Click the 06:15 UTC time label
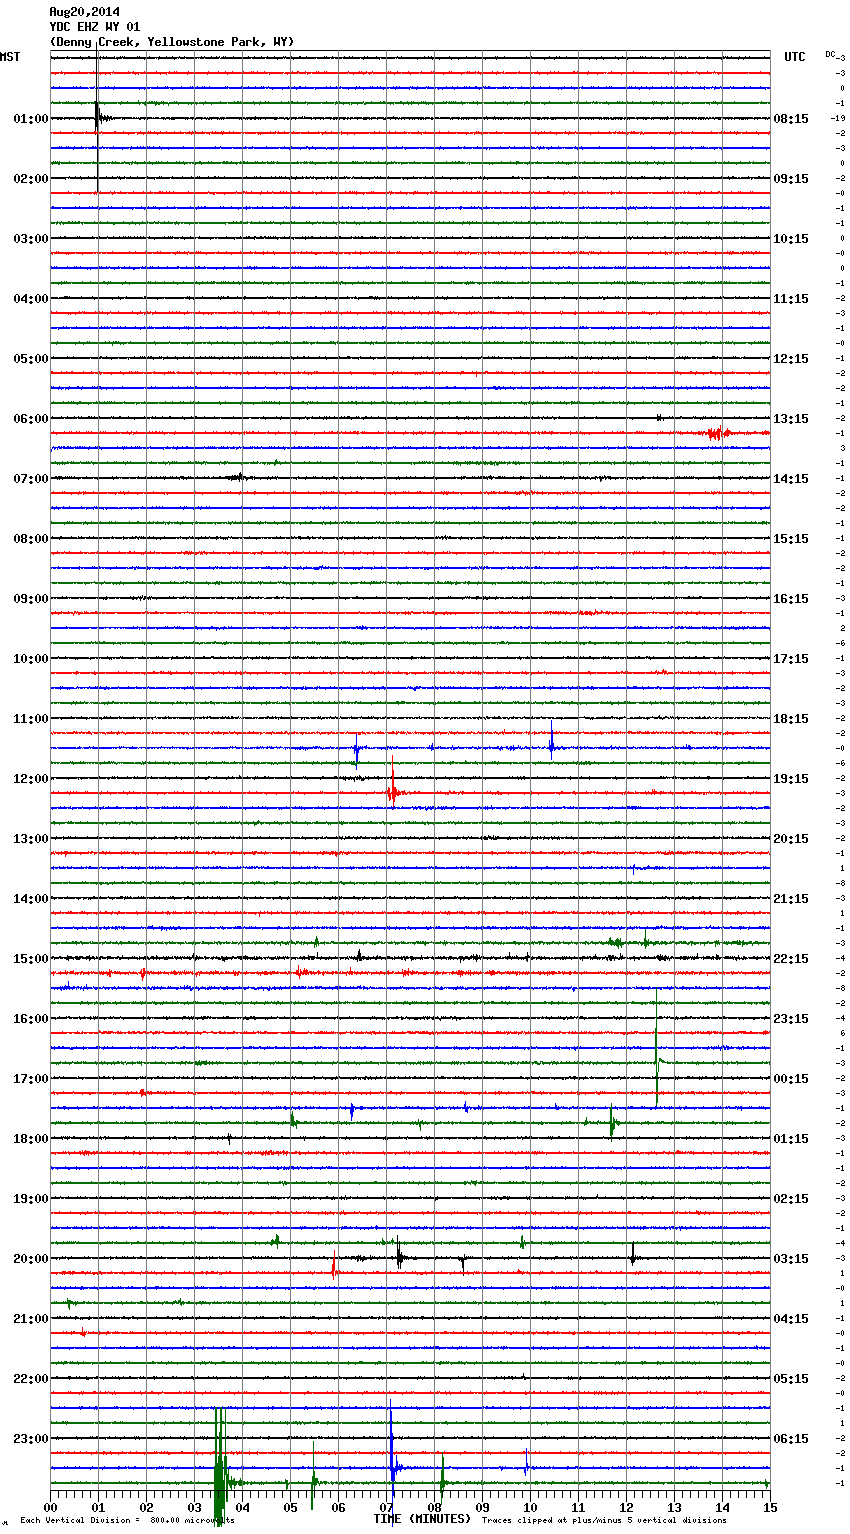 click(x=790, y=1439)
